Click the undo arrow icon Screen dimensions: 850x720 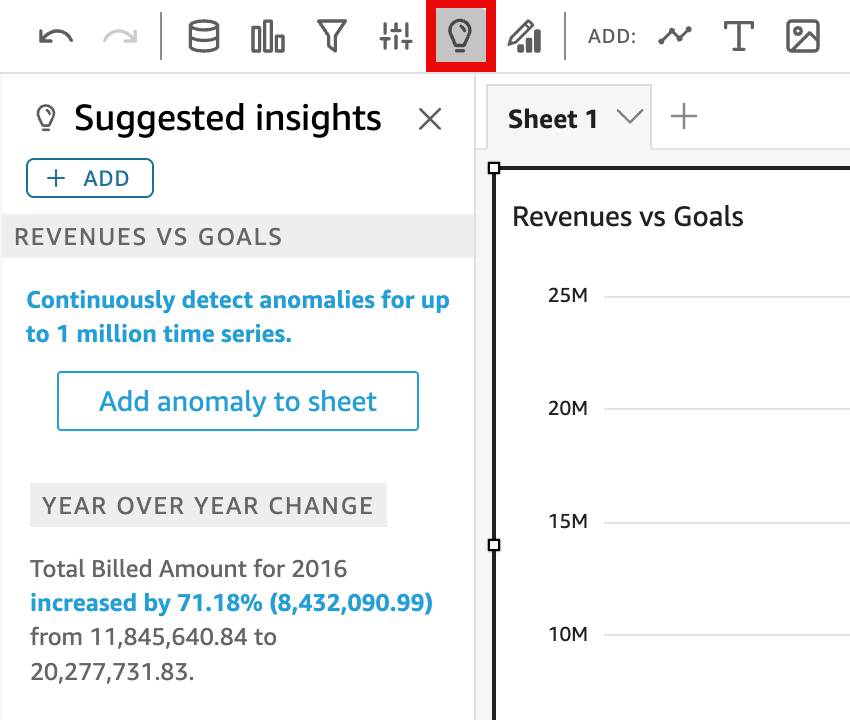point(56,37)
